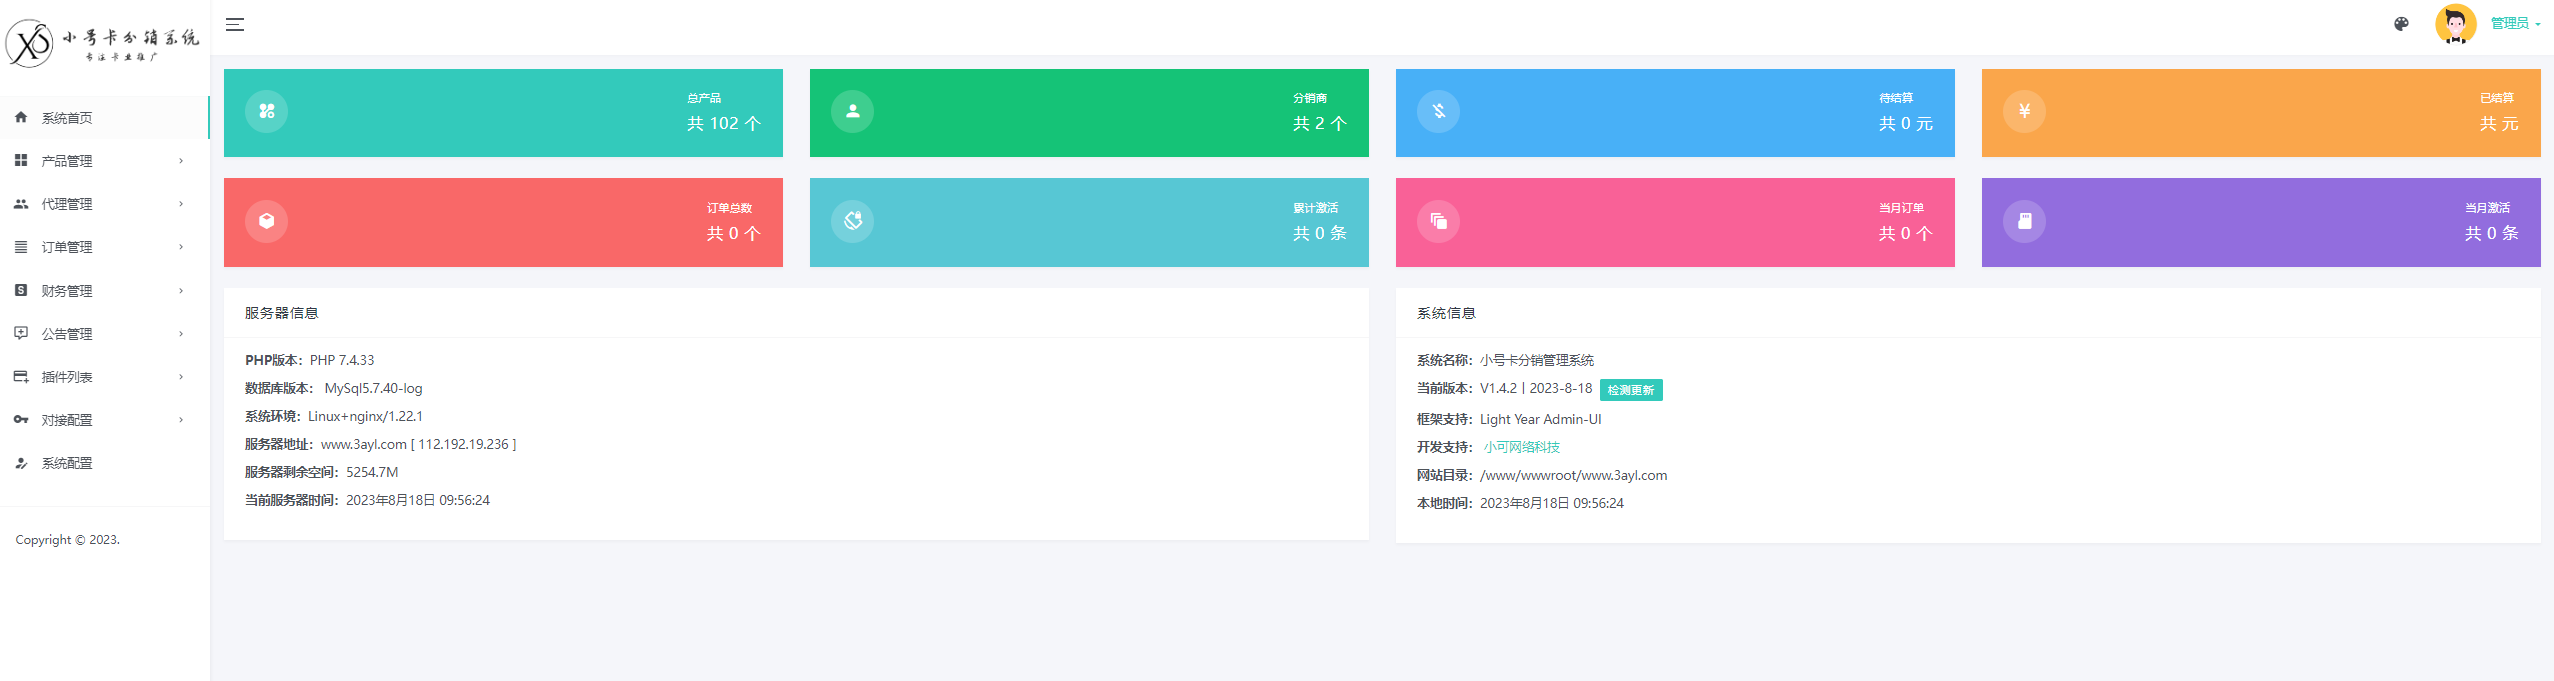2554x681 pixels.
Task: Expand the 产品管理 chevron arrow
Action: pos(181,161)
